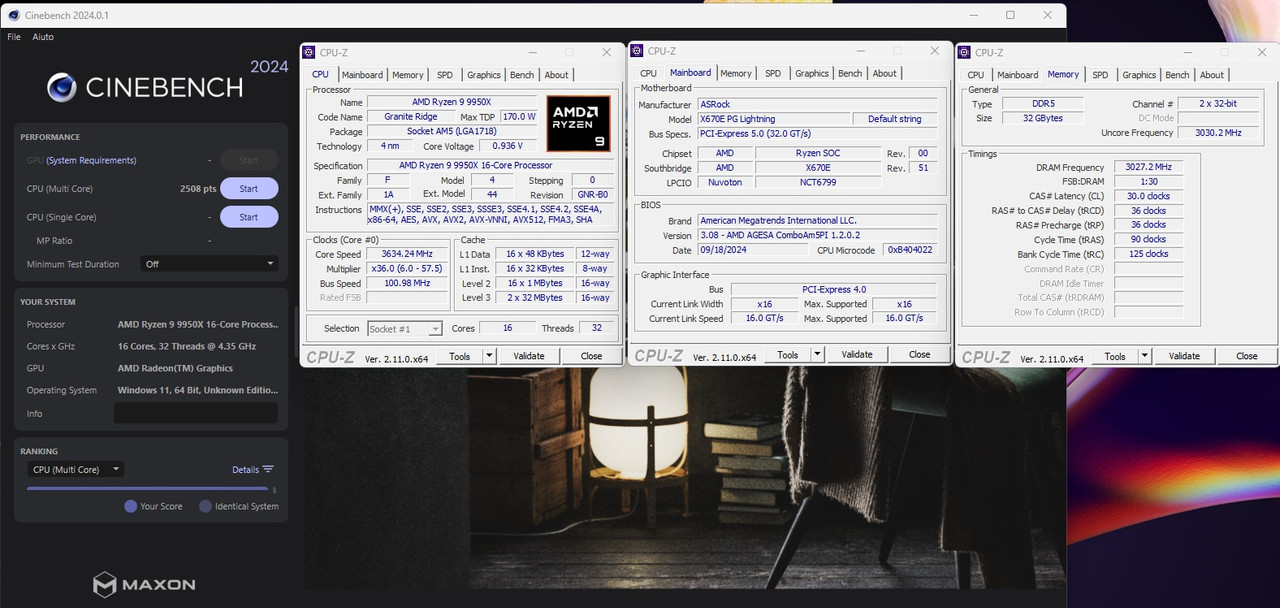Open Tools dropdown arrow in the Memory window
The height and width of the screenshot is (608, 1280).
click(x=1144, y=356)
